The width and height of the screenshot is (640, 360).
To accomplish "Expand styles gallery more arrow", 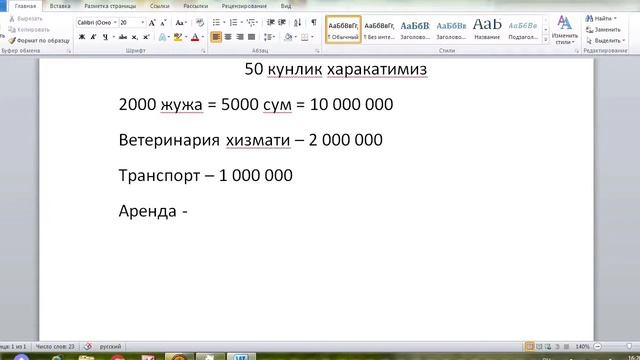I will coord(546,40).
